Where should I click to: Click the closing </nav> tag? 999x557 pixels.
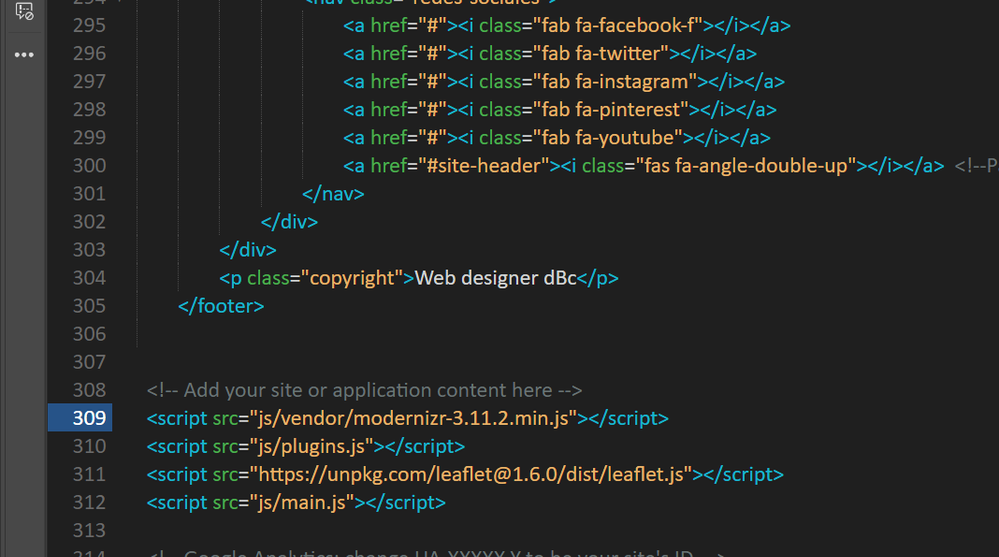(x=333, y=194)
